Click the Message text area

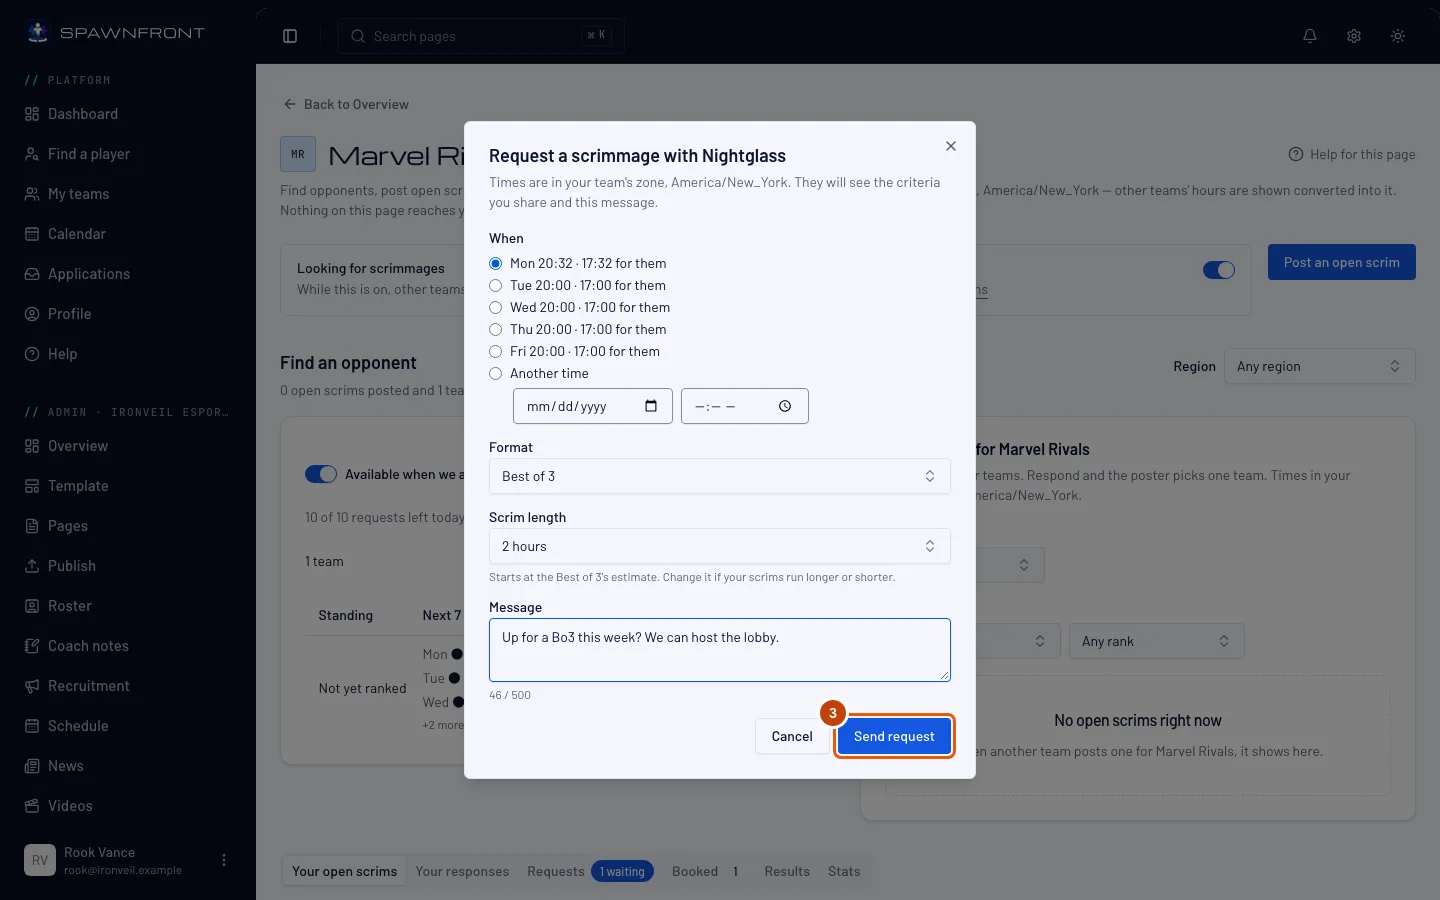click(x=719, y=650)
